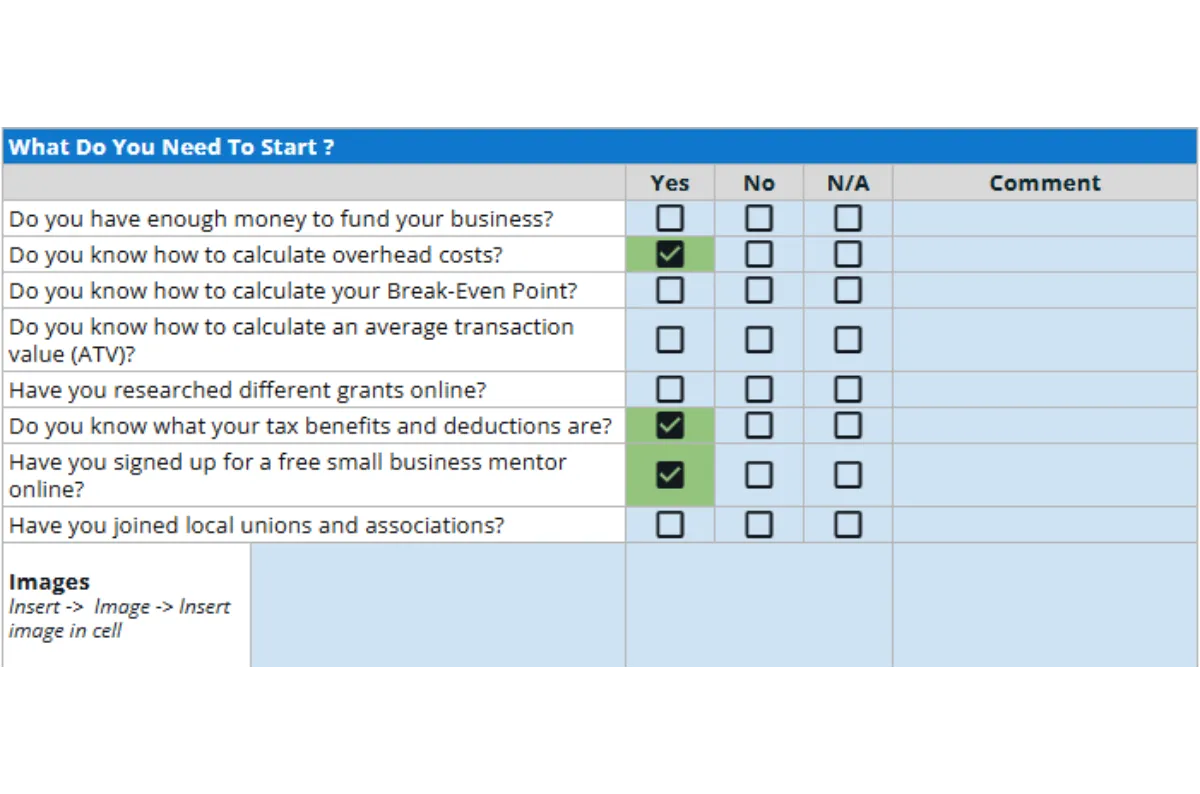Click comment cell for tax benefits row
Viewport: 1200px width, 794px height.
click(x=1044, y=425)
